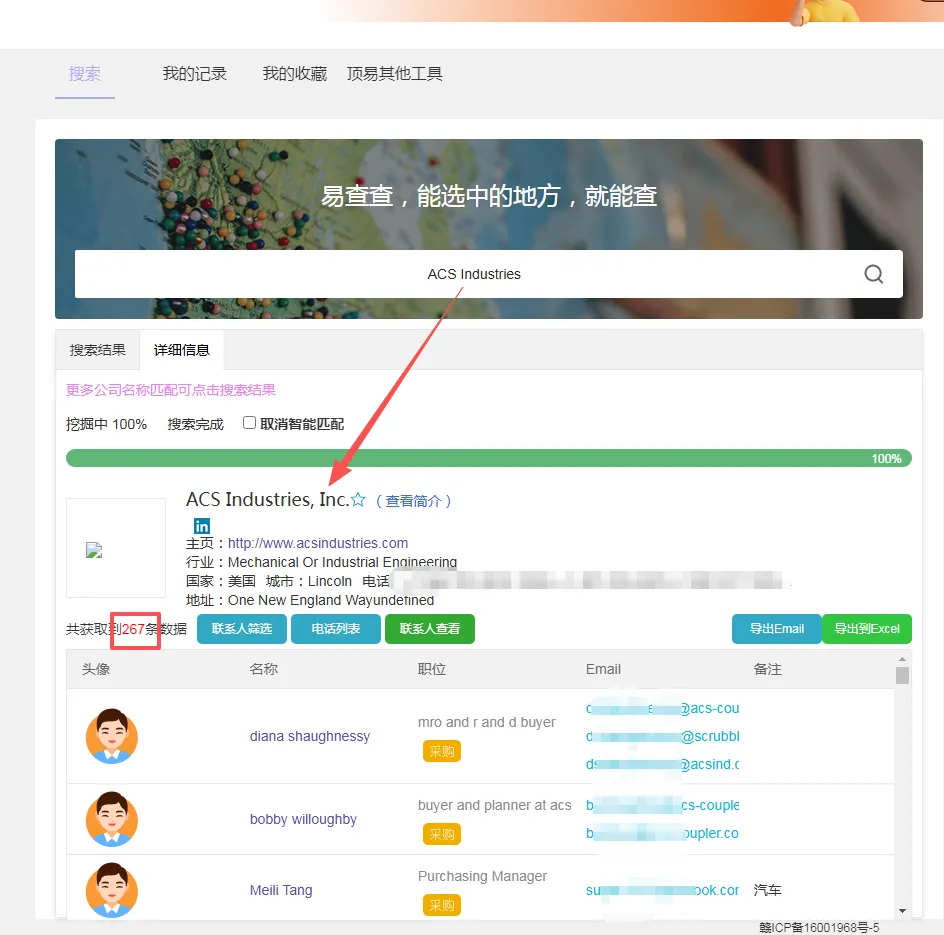Screen dimensions: 944x935
Task: Click the 赣ICP备16001968号-5 footer link
Action: (819, 927)
